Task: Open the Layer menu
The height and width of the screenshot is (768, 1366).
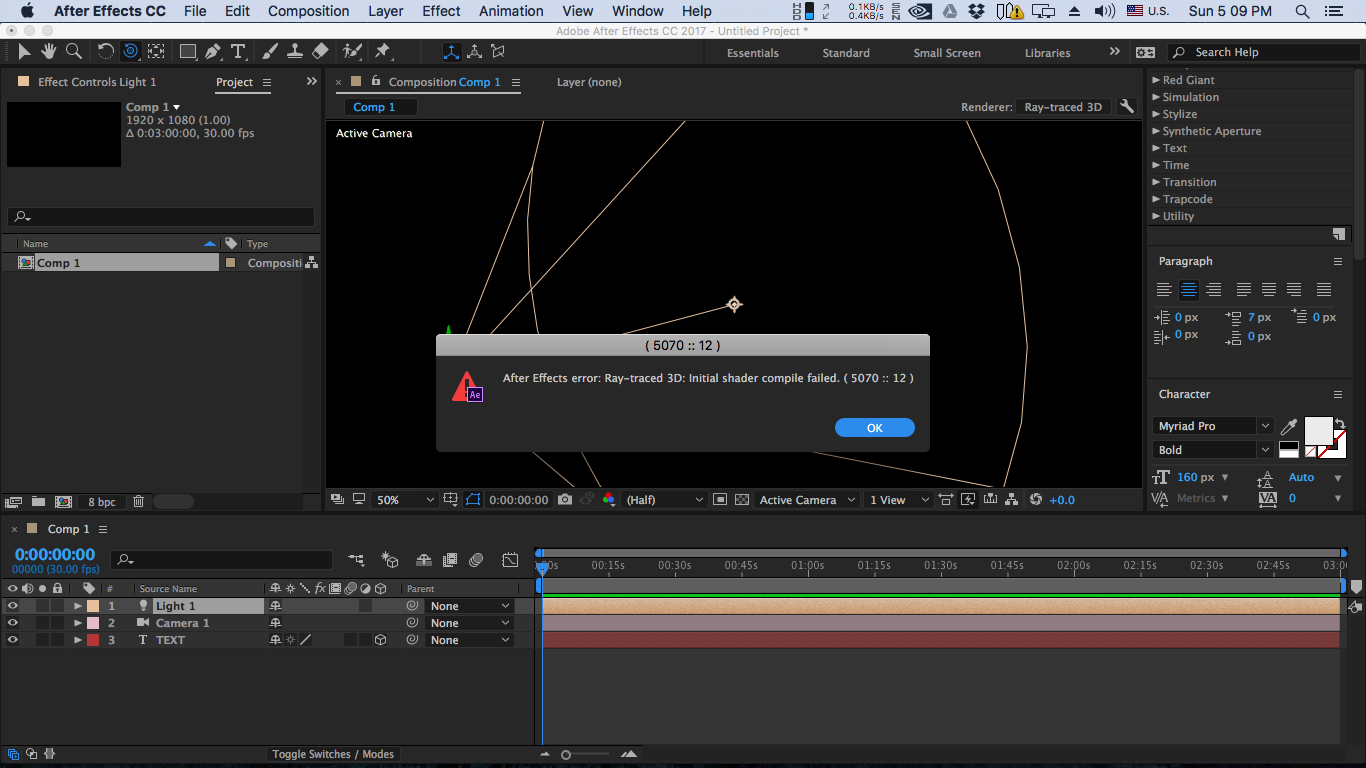Action: 386,11
